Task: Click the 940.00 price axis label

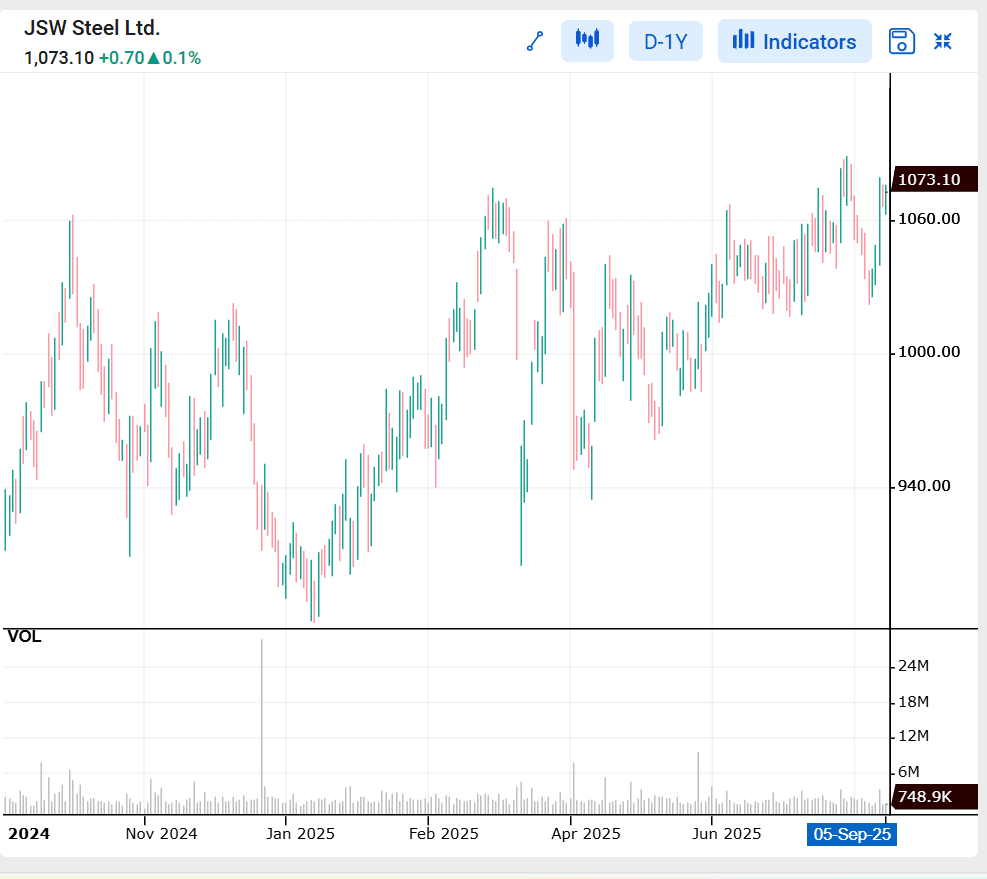Action: coord(923,486)
